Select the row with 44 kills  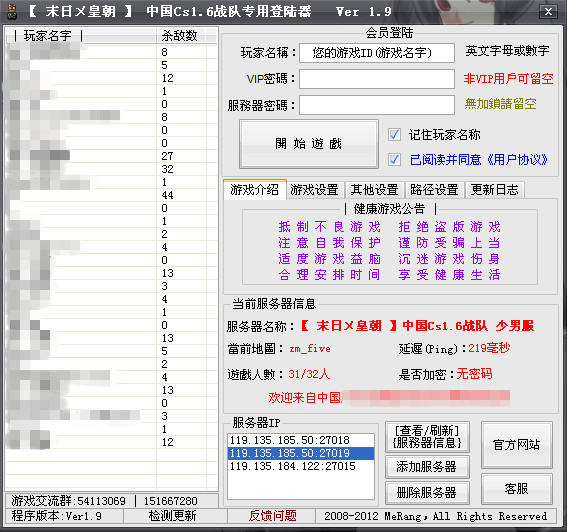pos(111,195)
